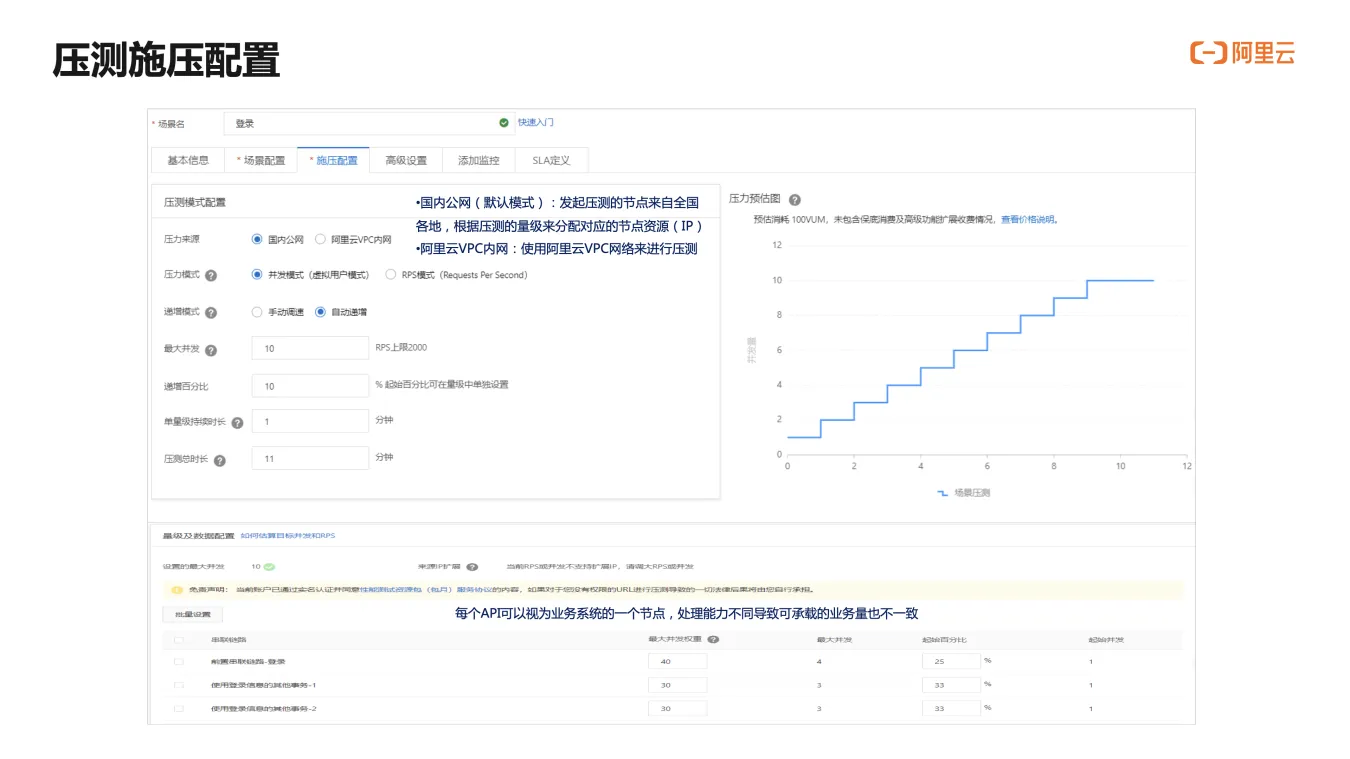Check the box for 使用登录信息的其他事务-1 row

pos(179,685)
